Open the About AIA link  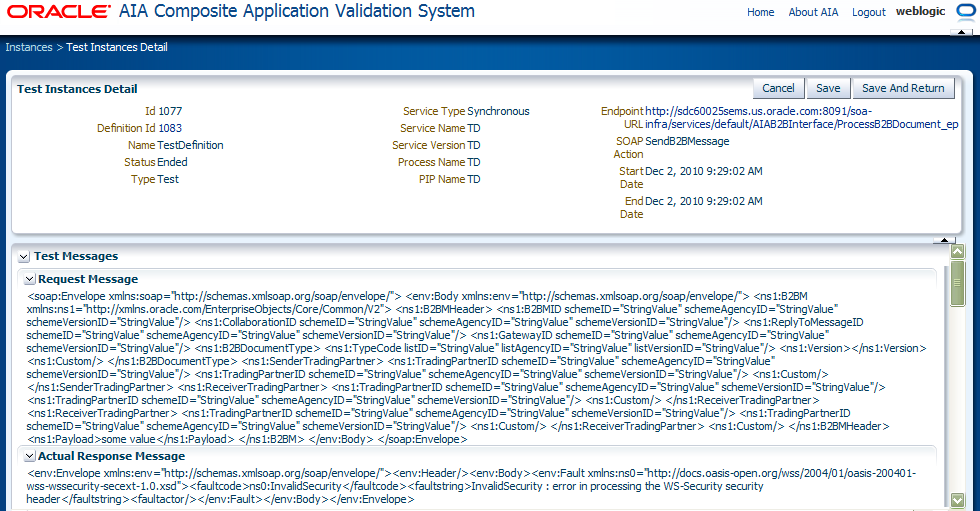(813, 12)
